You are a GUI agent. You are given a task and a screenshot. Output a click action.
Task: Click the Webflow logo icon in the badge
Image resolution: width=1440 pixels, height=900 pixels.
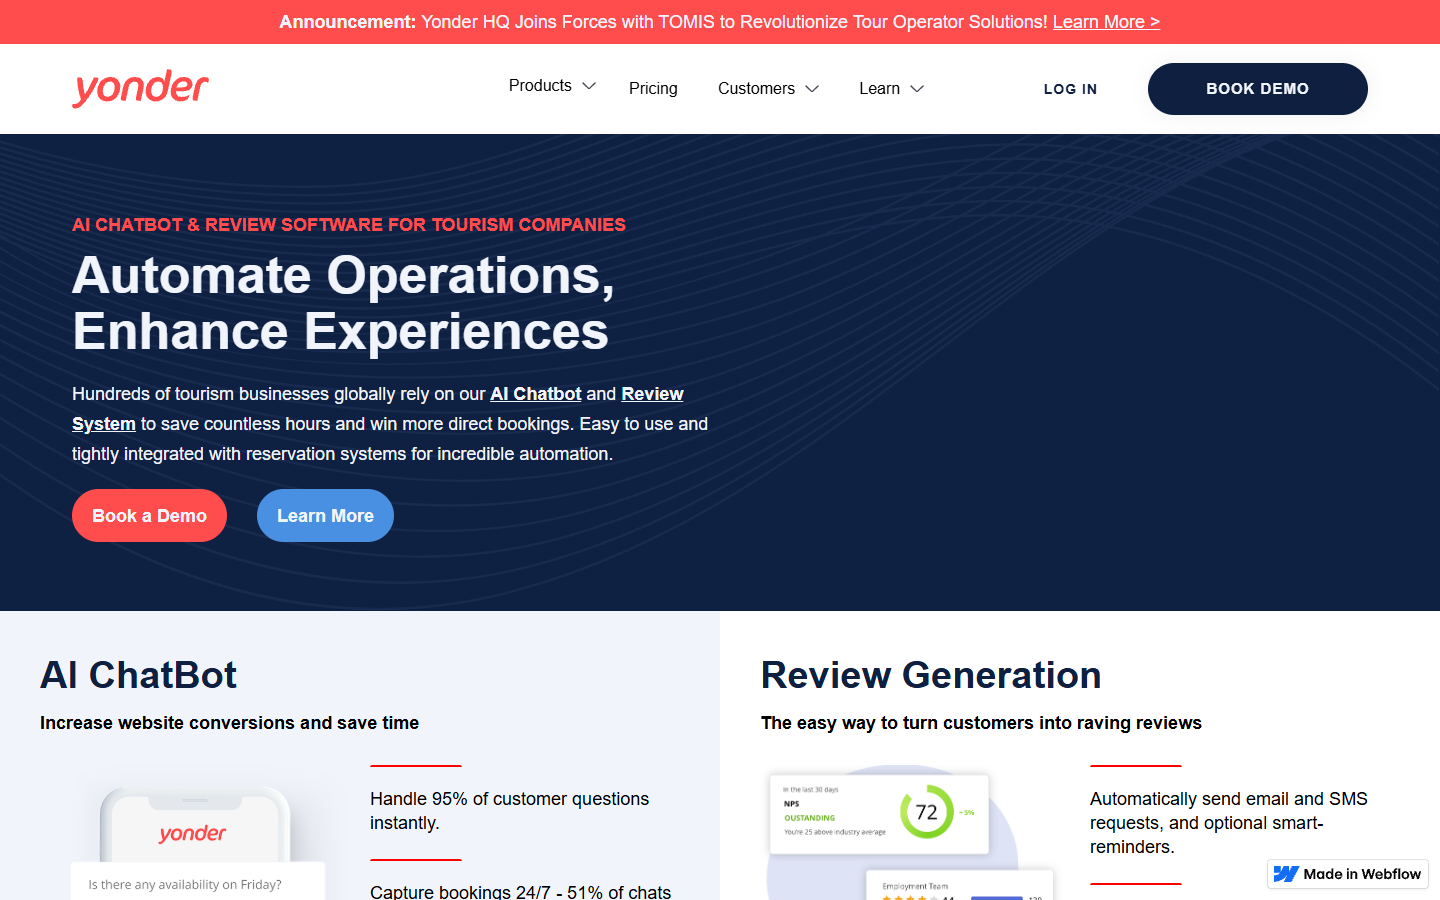click(x=1286, y=874)
